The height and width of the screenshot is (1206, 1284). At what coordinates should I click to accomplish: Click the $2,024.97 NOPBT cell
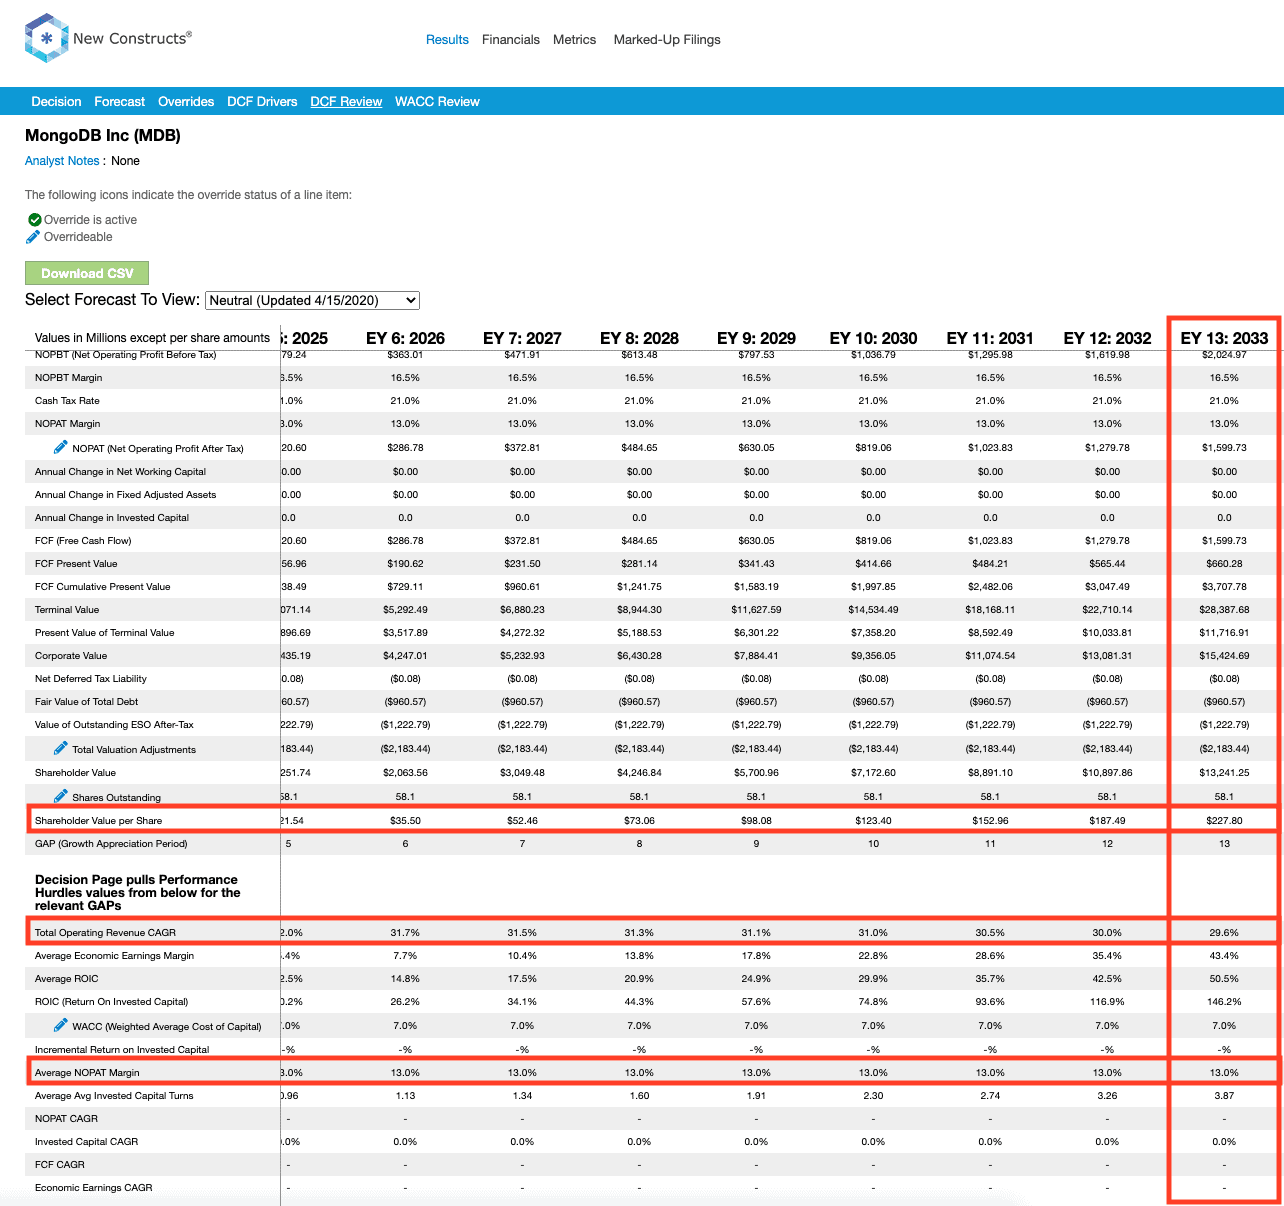(x=1224, y=355)
